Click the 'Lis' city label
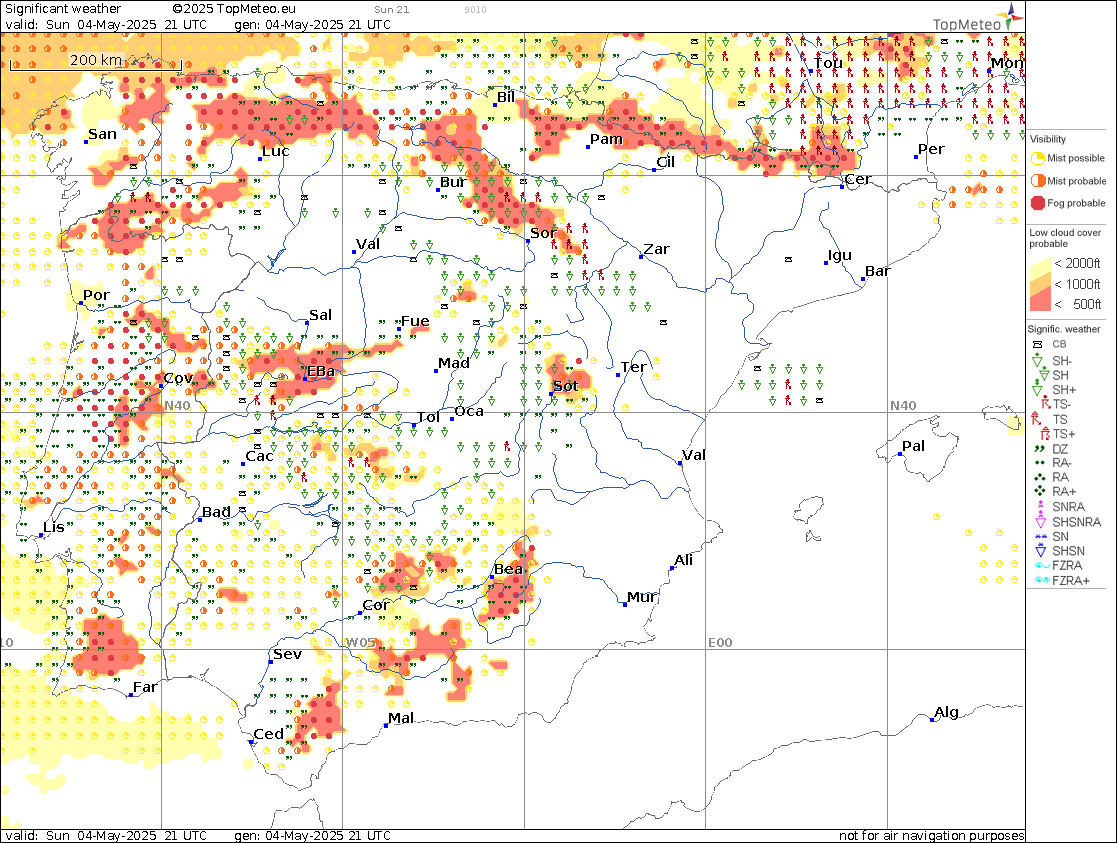This screenshot has width=1117, height=843. pos(54,527)
